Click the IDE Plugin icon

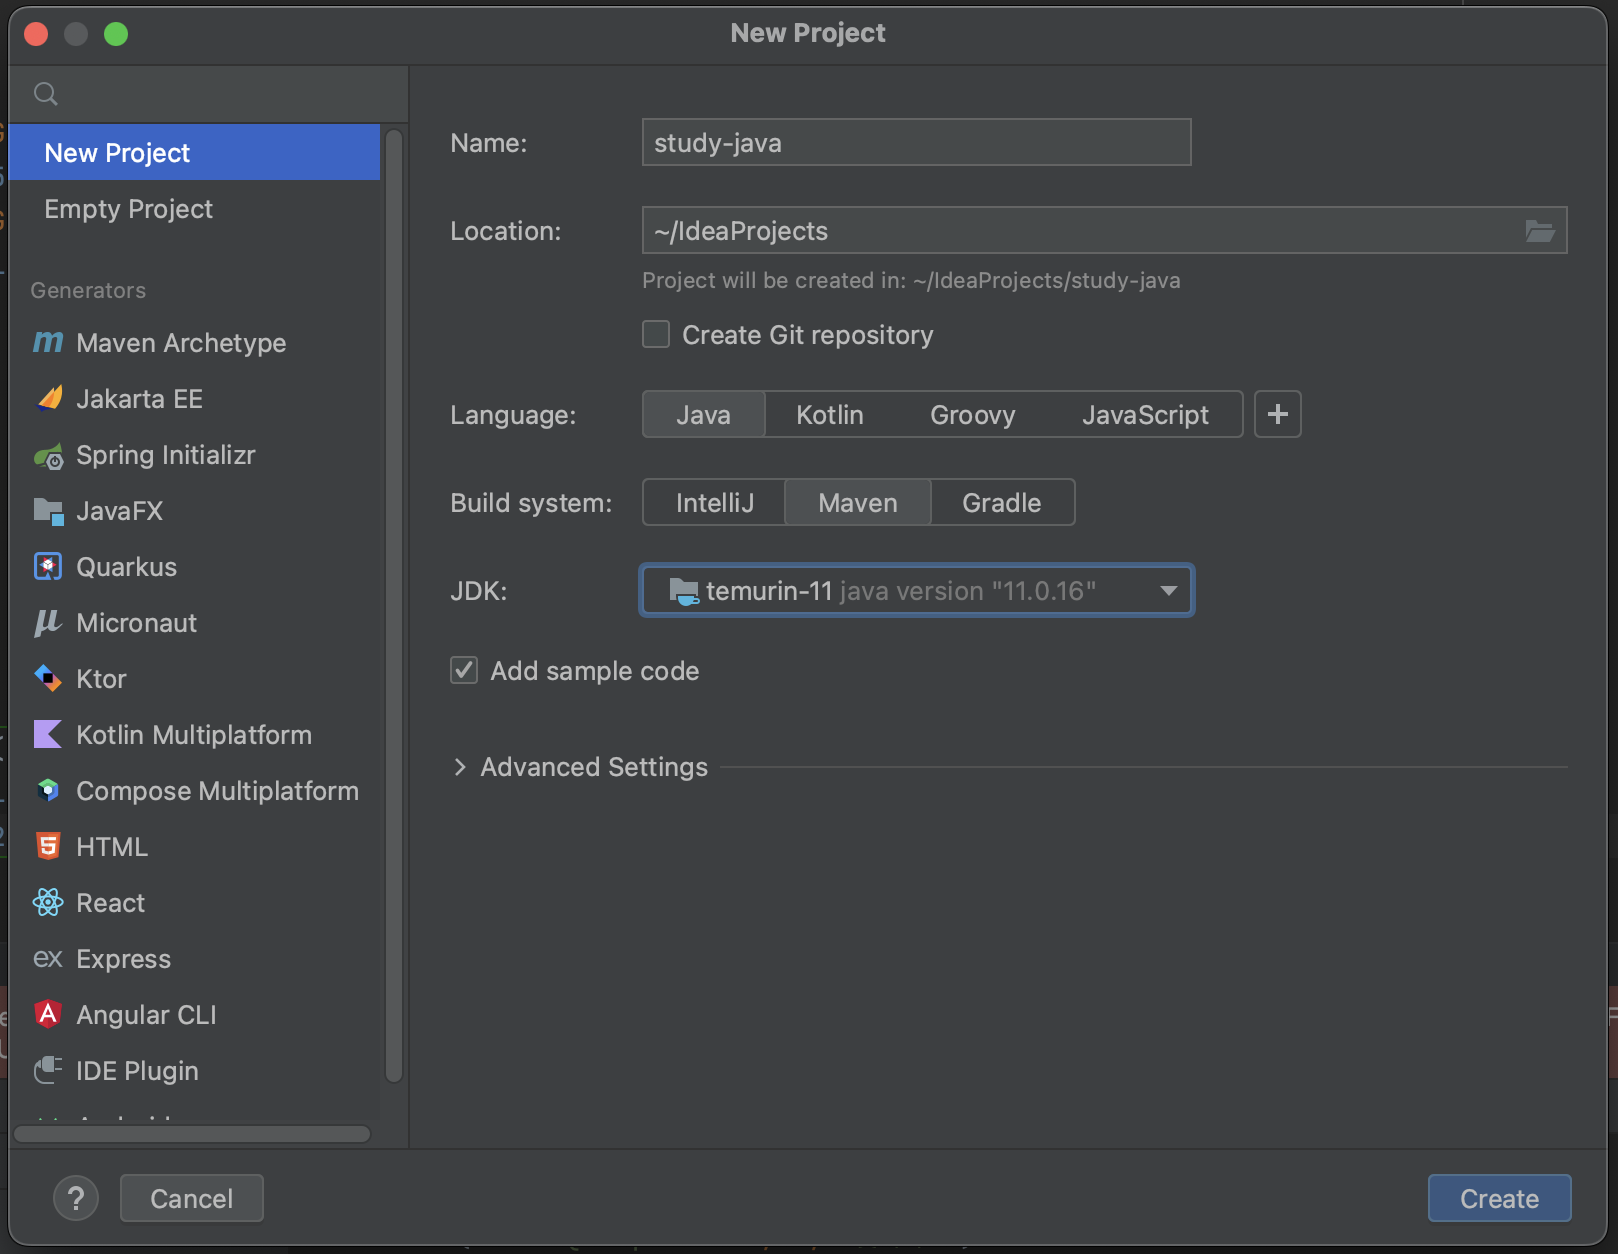point(48,1070)
